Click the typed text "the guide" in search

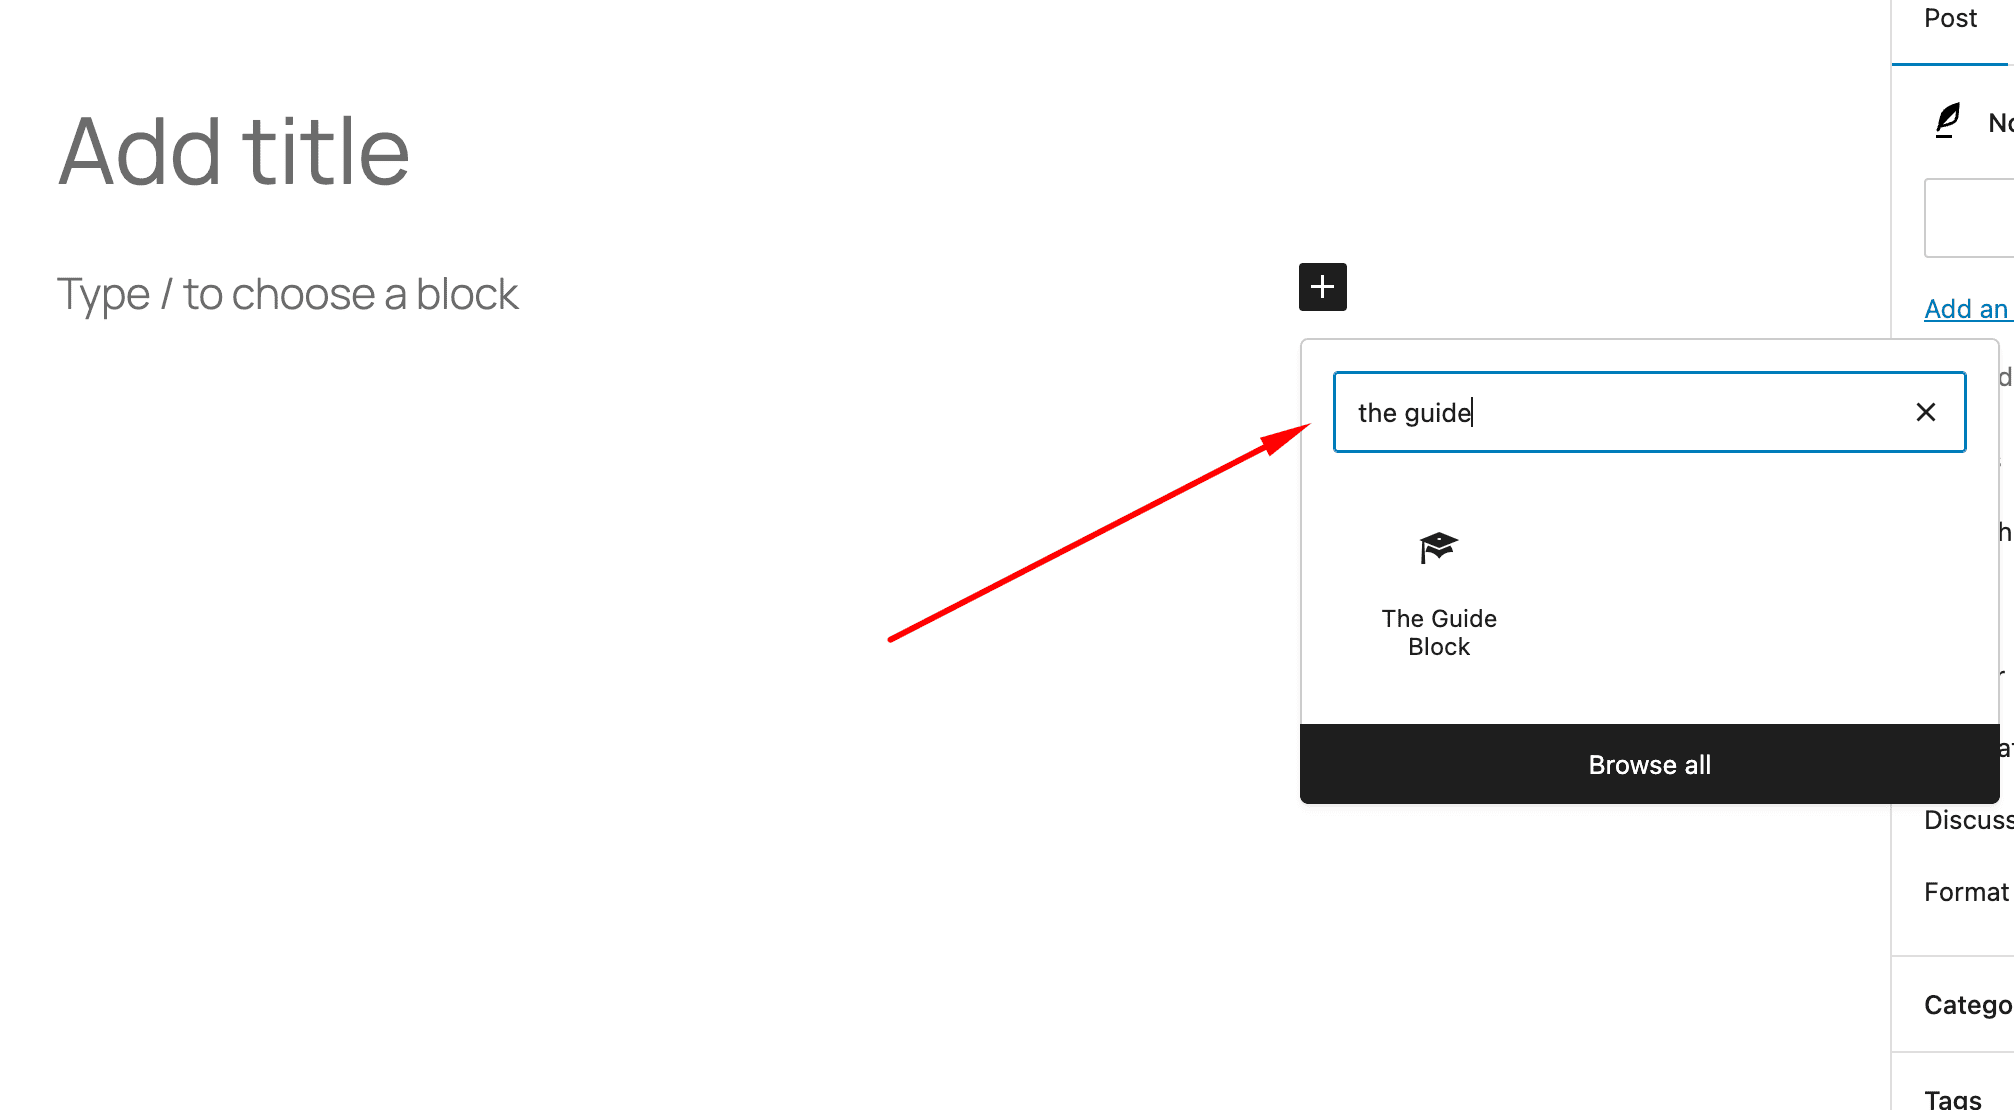(1414, 412)
